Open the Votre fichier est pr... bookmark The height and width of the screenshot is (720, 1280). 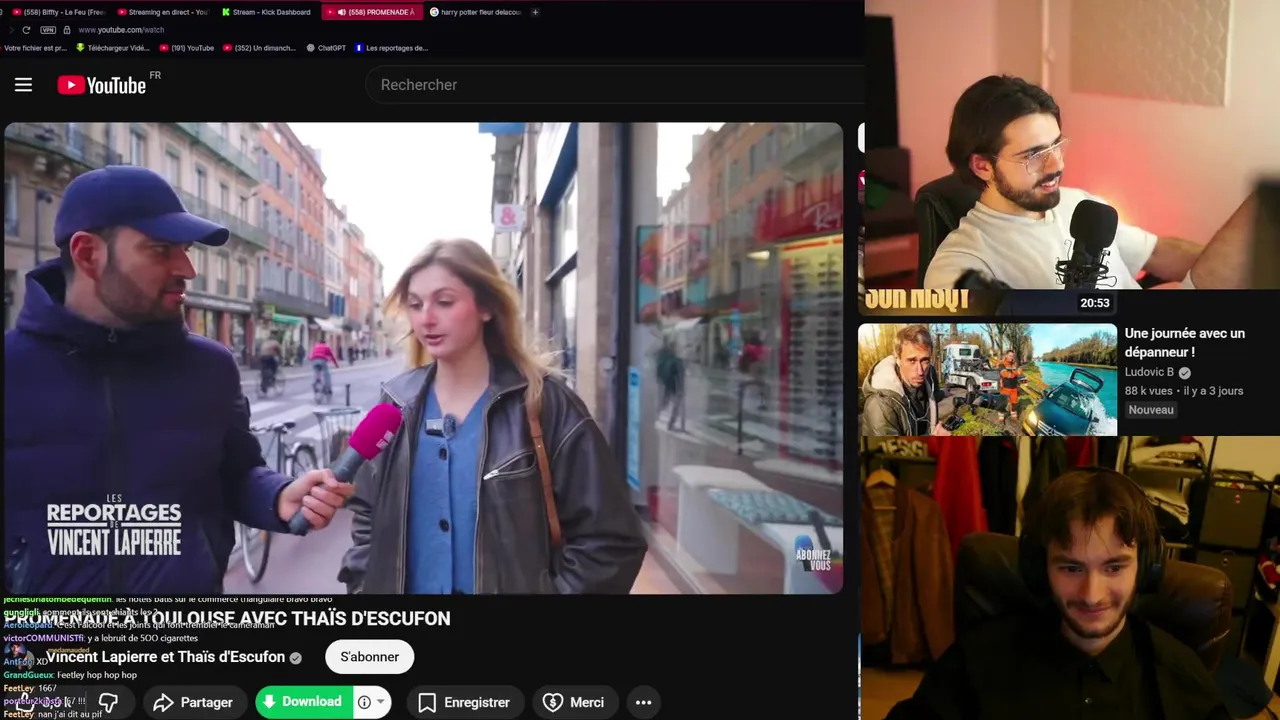(33, 48)
